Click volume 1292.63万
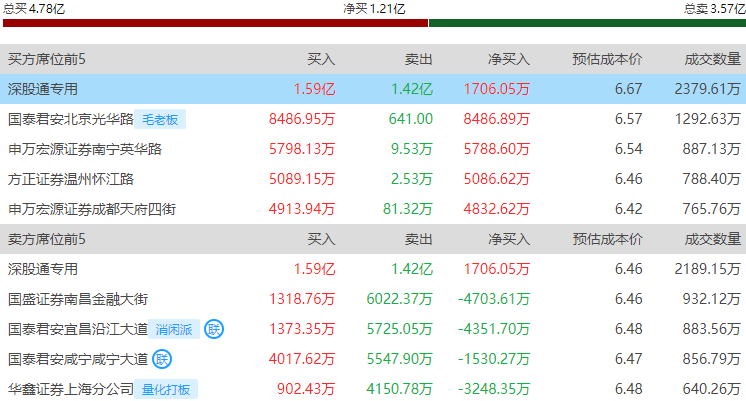746x401 pixels. coord(707,119)
